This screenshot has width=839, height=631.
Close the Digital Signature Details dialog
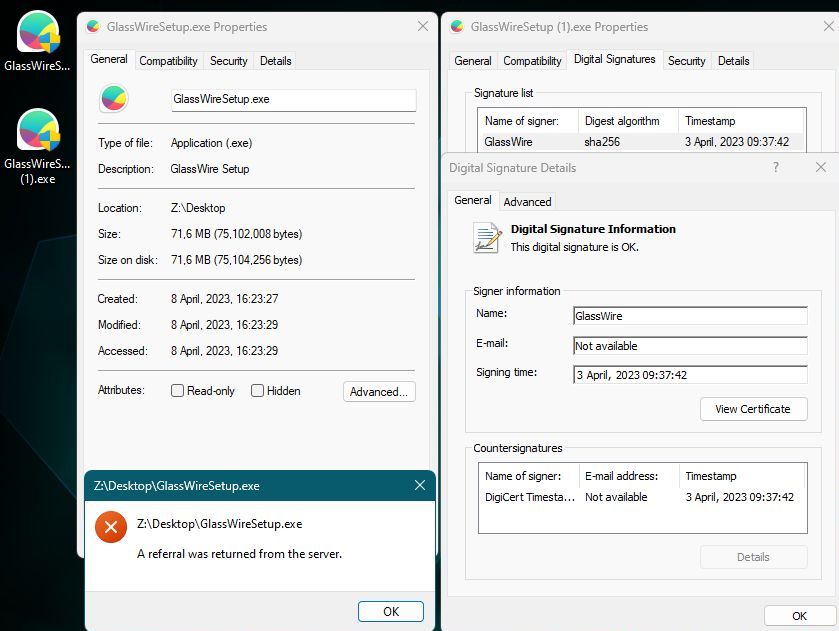[821, 168]
